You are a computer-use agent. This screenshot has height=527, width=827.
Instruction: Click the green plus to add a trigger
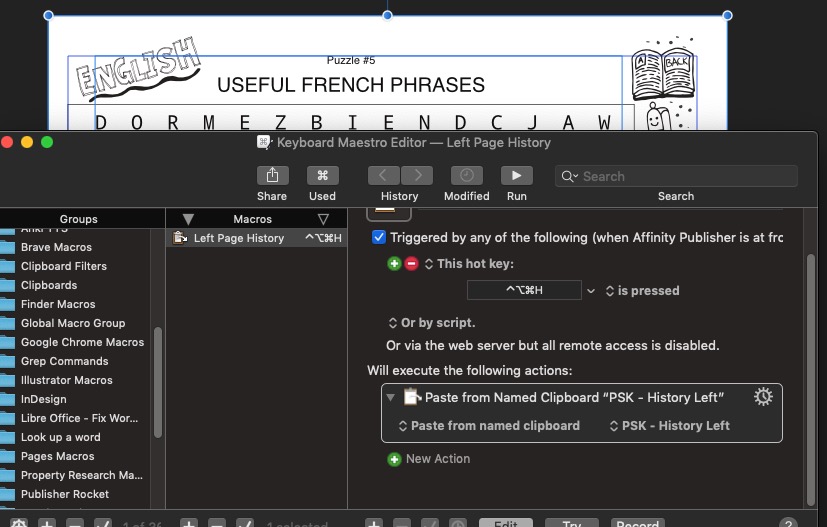tap(394, 263)
